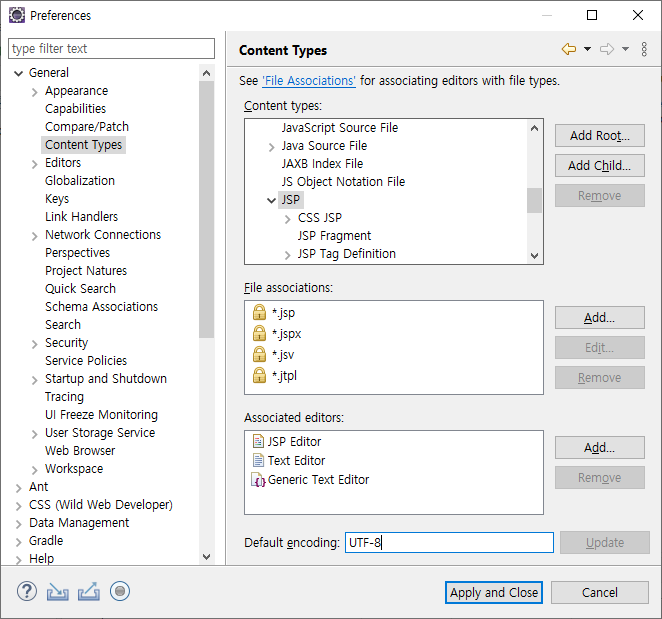Click the Help question mark icon
662x619 pixels.
[27, 591]
